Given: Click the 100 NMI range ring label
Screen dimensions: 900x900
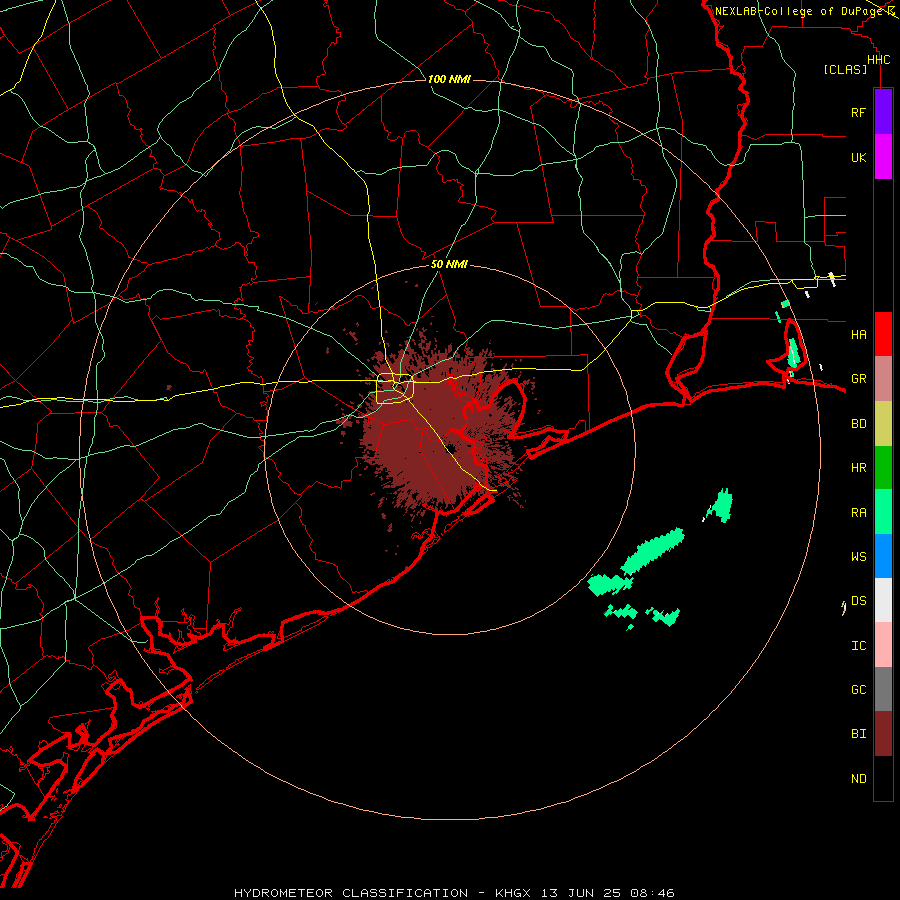Looking at the screenshot, I should tap(449, 79).
